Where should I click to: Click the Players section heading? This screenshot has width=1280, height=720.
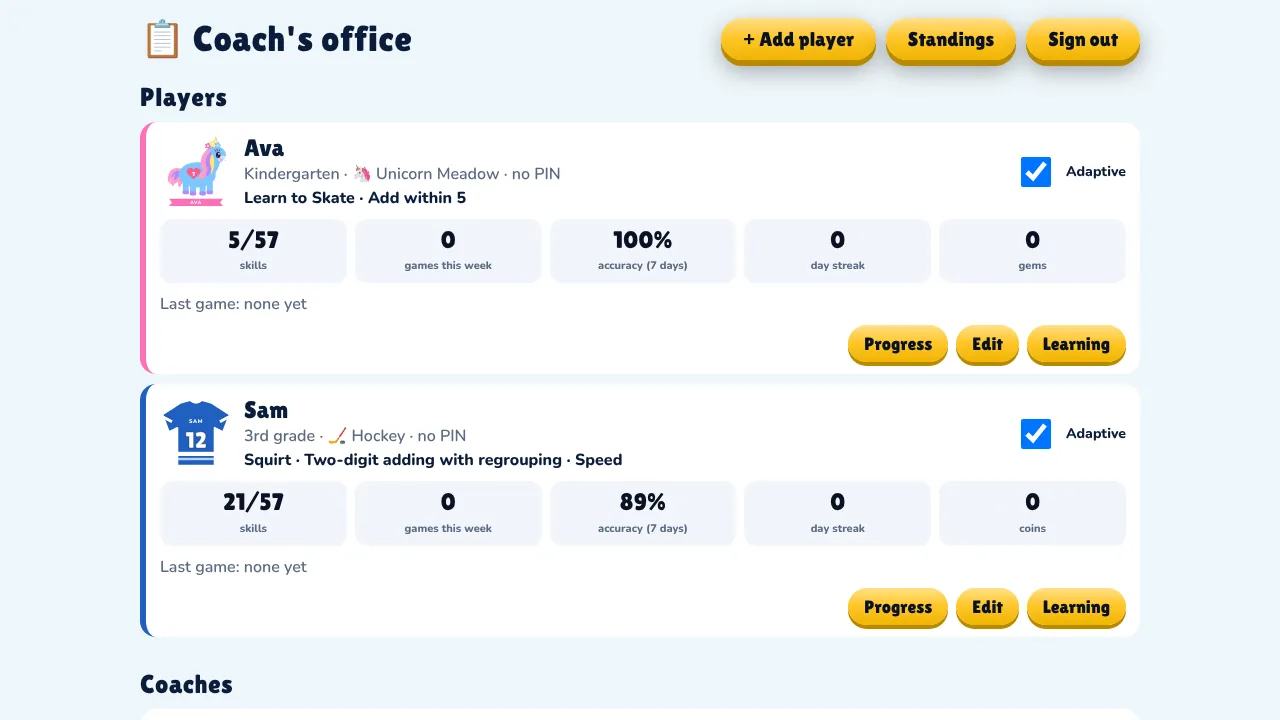click(x=183, y=98)
